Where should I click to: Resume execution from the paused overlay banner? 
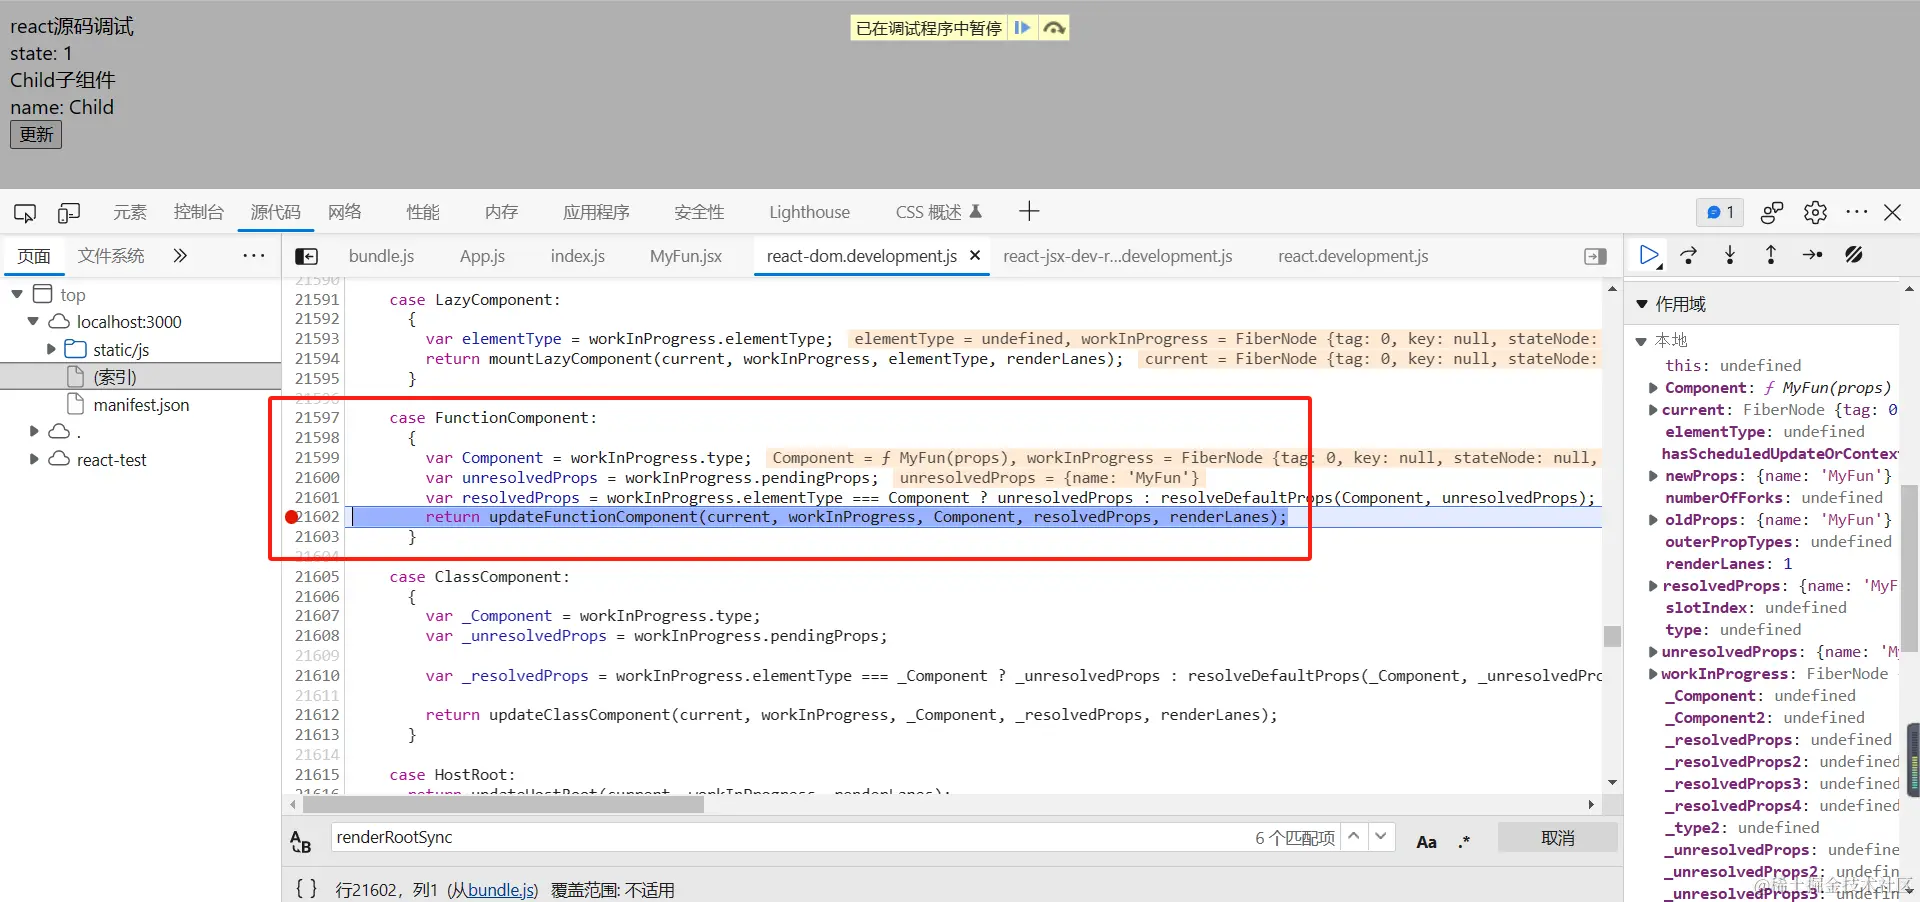point(1022,28)
